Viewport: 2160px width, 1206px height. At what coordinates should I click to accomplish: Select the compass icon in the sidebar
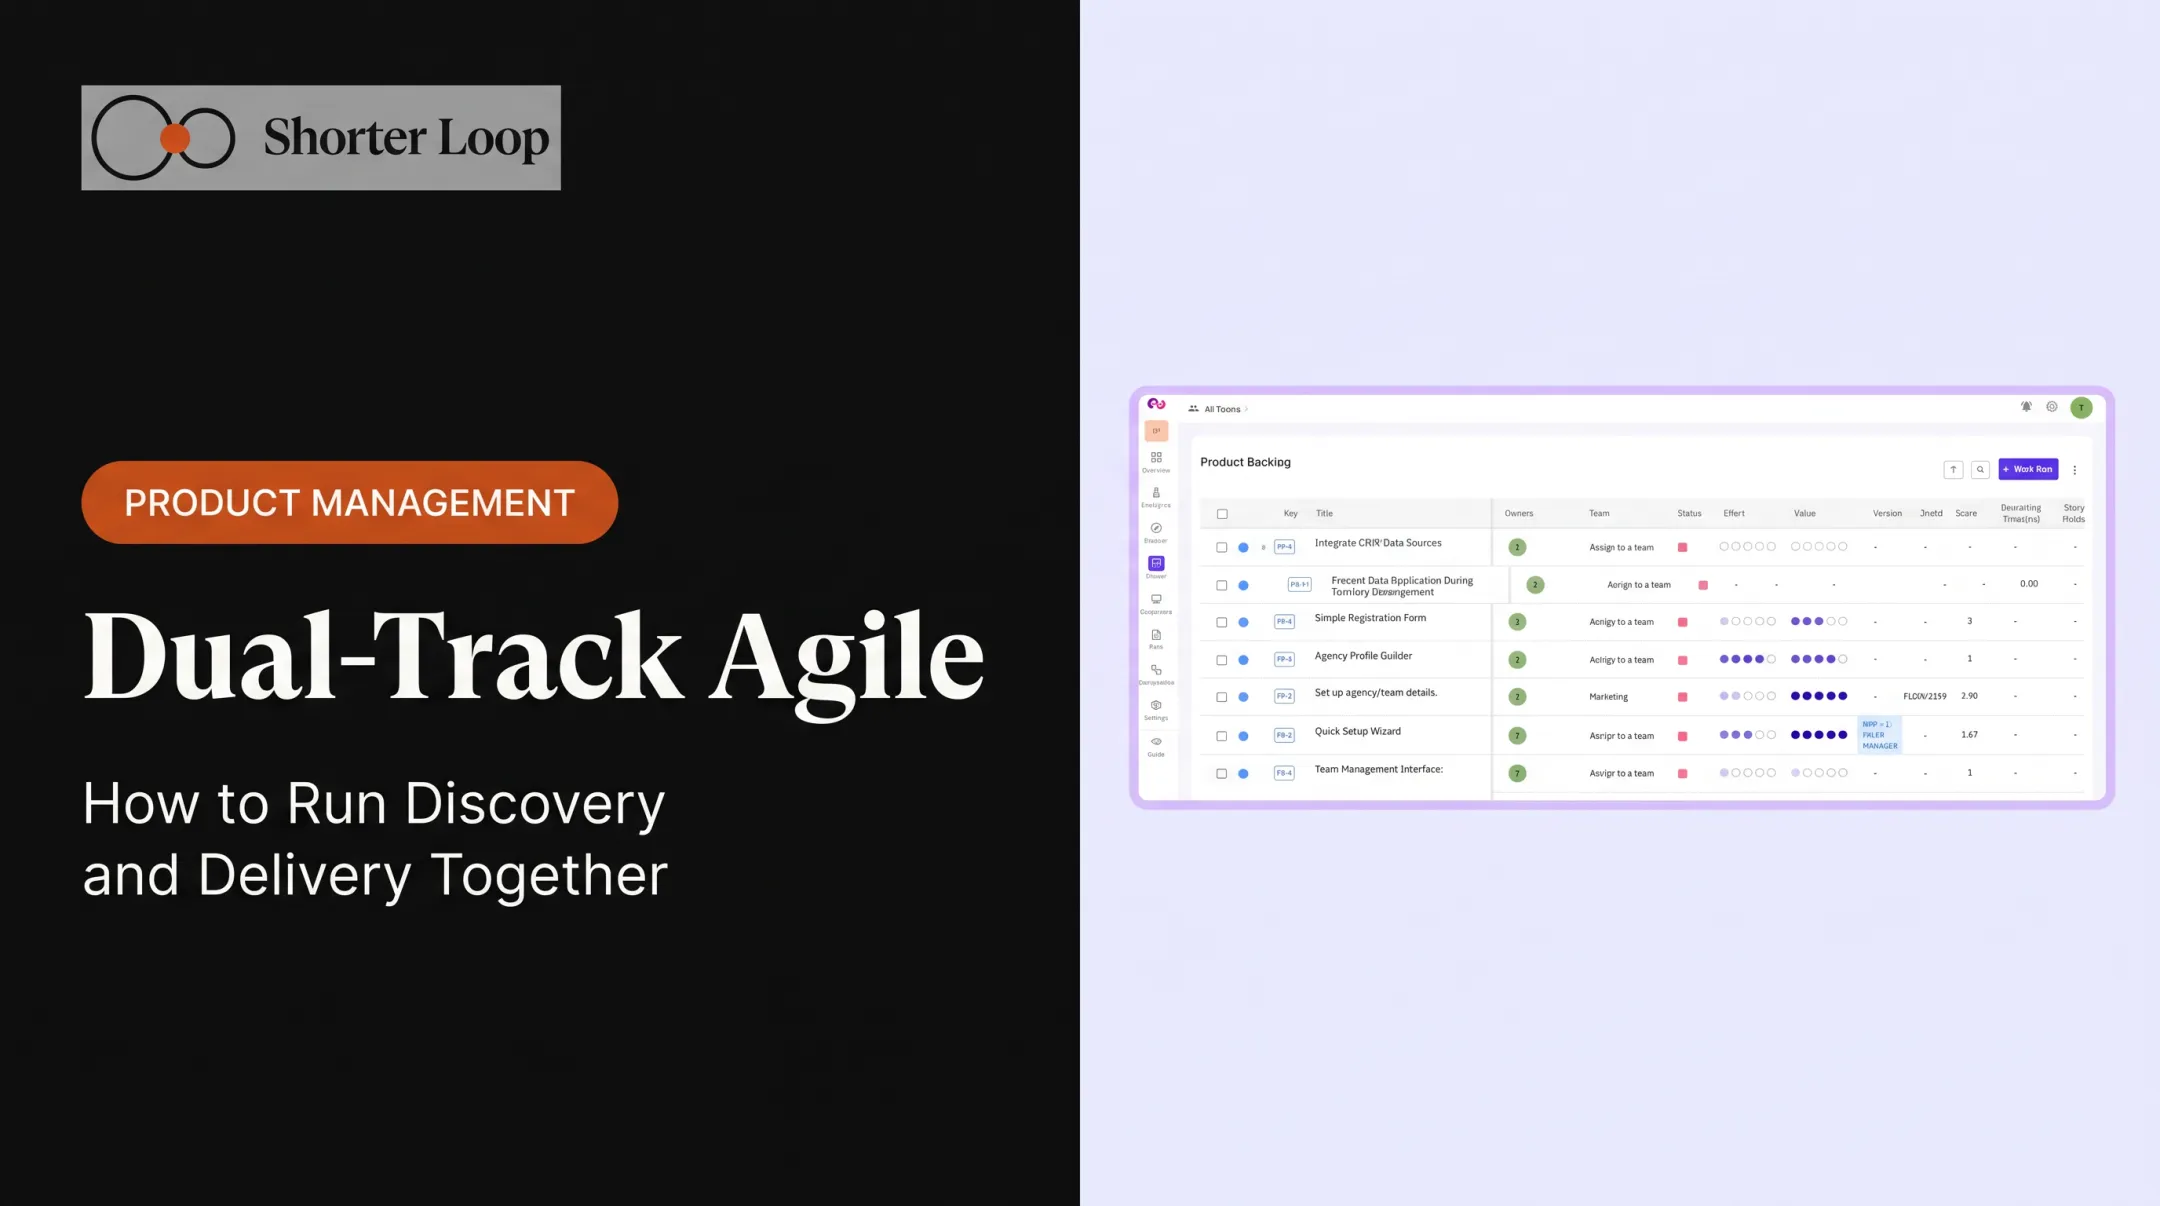(1156, 528)
